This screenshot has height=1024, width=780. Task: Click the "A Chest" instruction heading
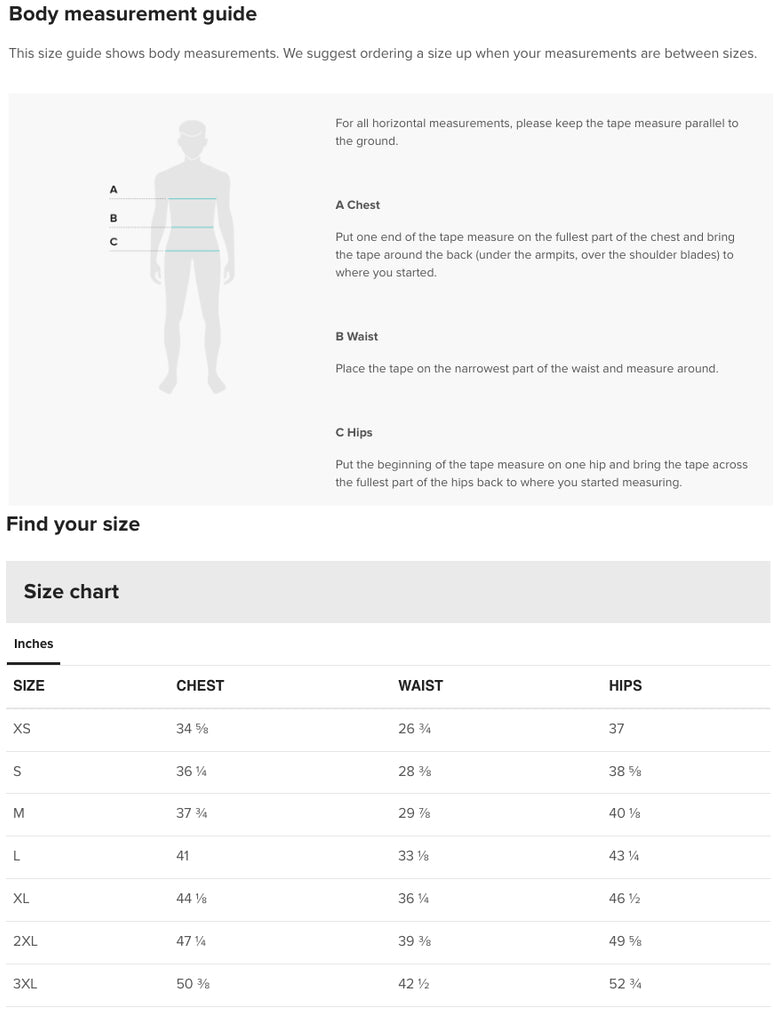click(x=358, y=205)
